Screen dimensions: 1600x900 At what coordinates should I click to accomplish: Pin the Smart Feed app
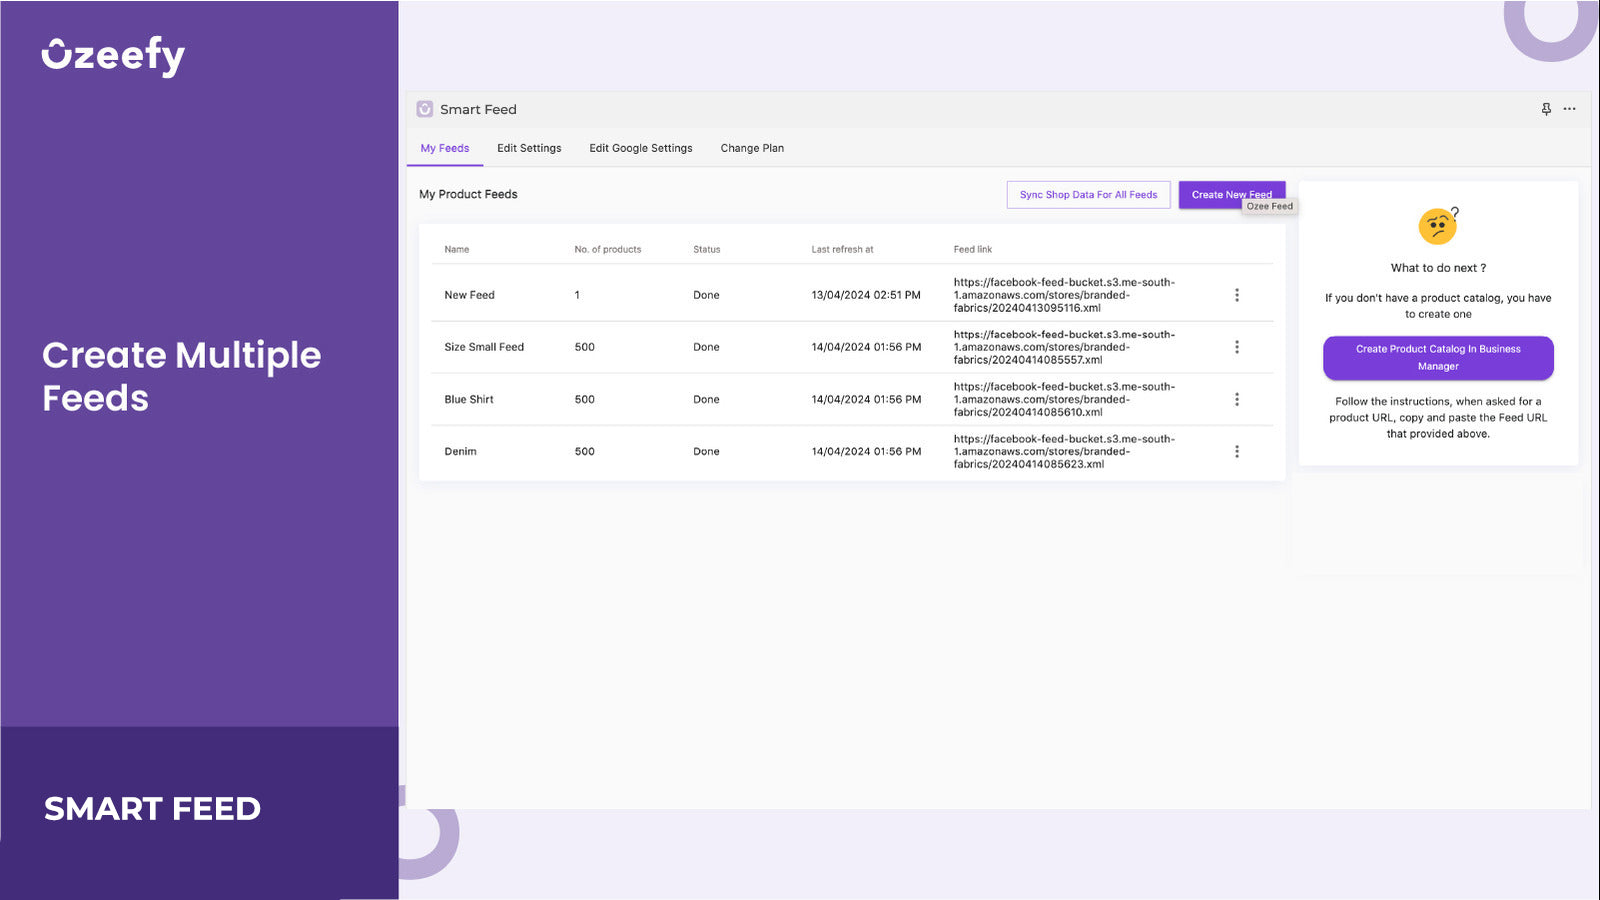[x=1545, y=108]
